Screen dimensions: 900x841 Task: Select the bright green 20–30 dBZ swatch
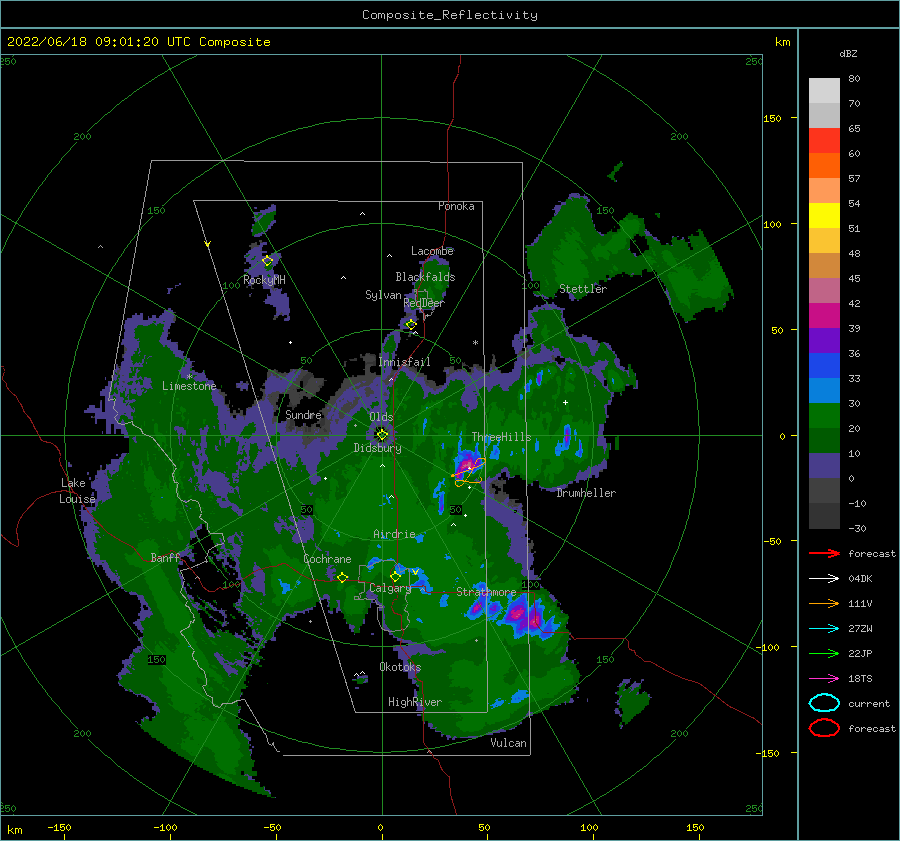point(824,416)
